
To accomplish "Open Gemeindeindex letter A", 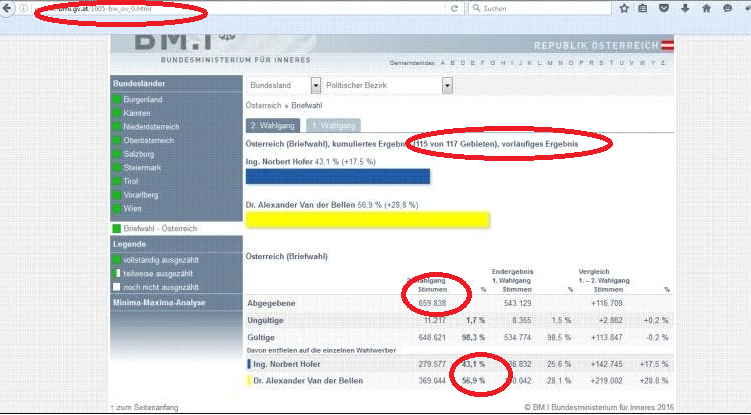I will click(443, 63).
